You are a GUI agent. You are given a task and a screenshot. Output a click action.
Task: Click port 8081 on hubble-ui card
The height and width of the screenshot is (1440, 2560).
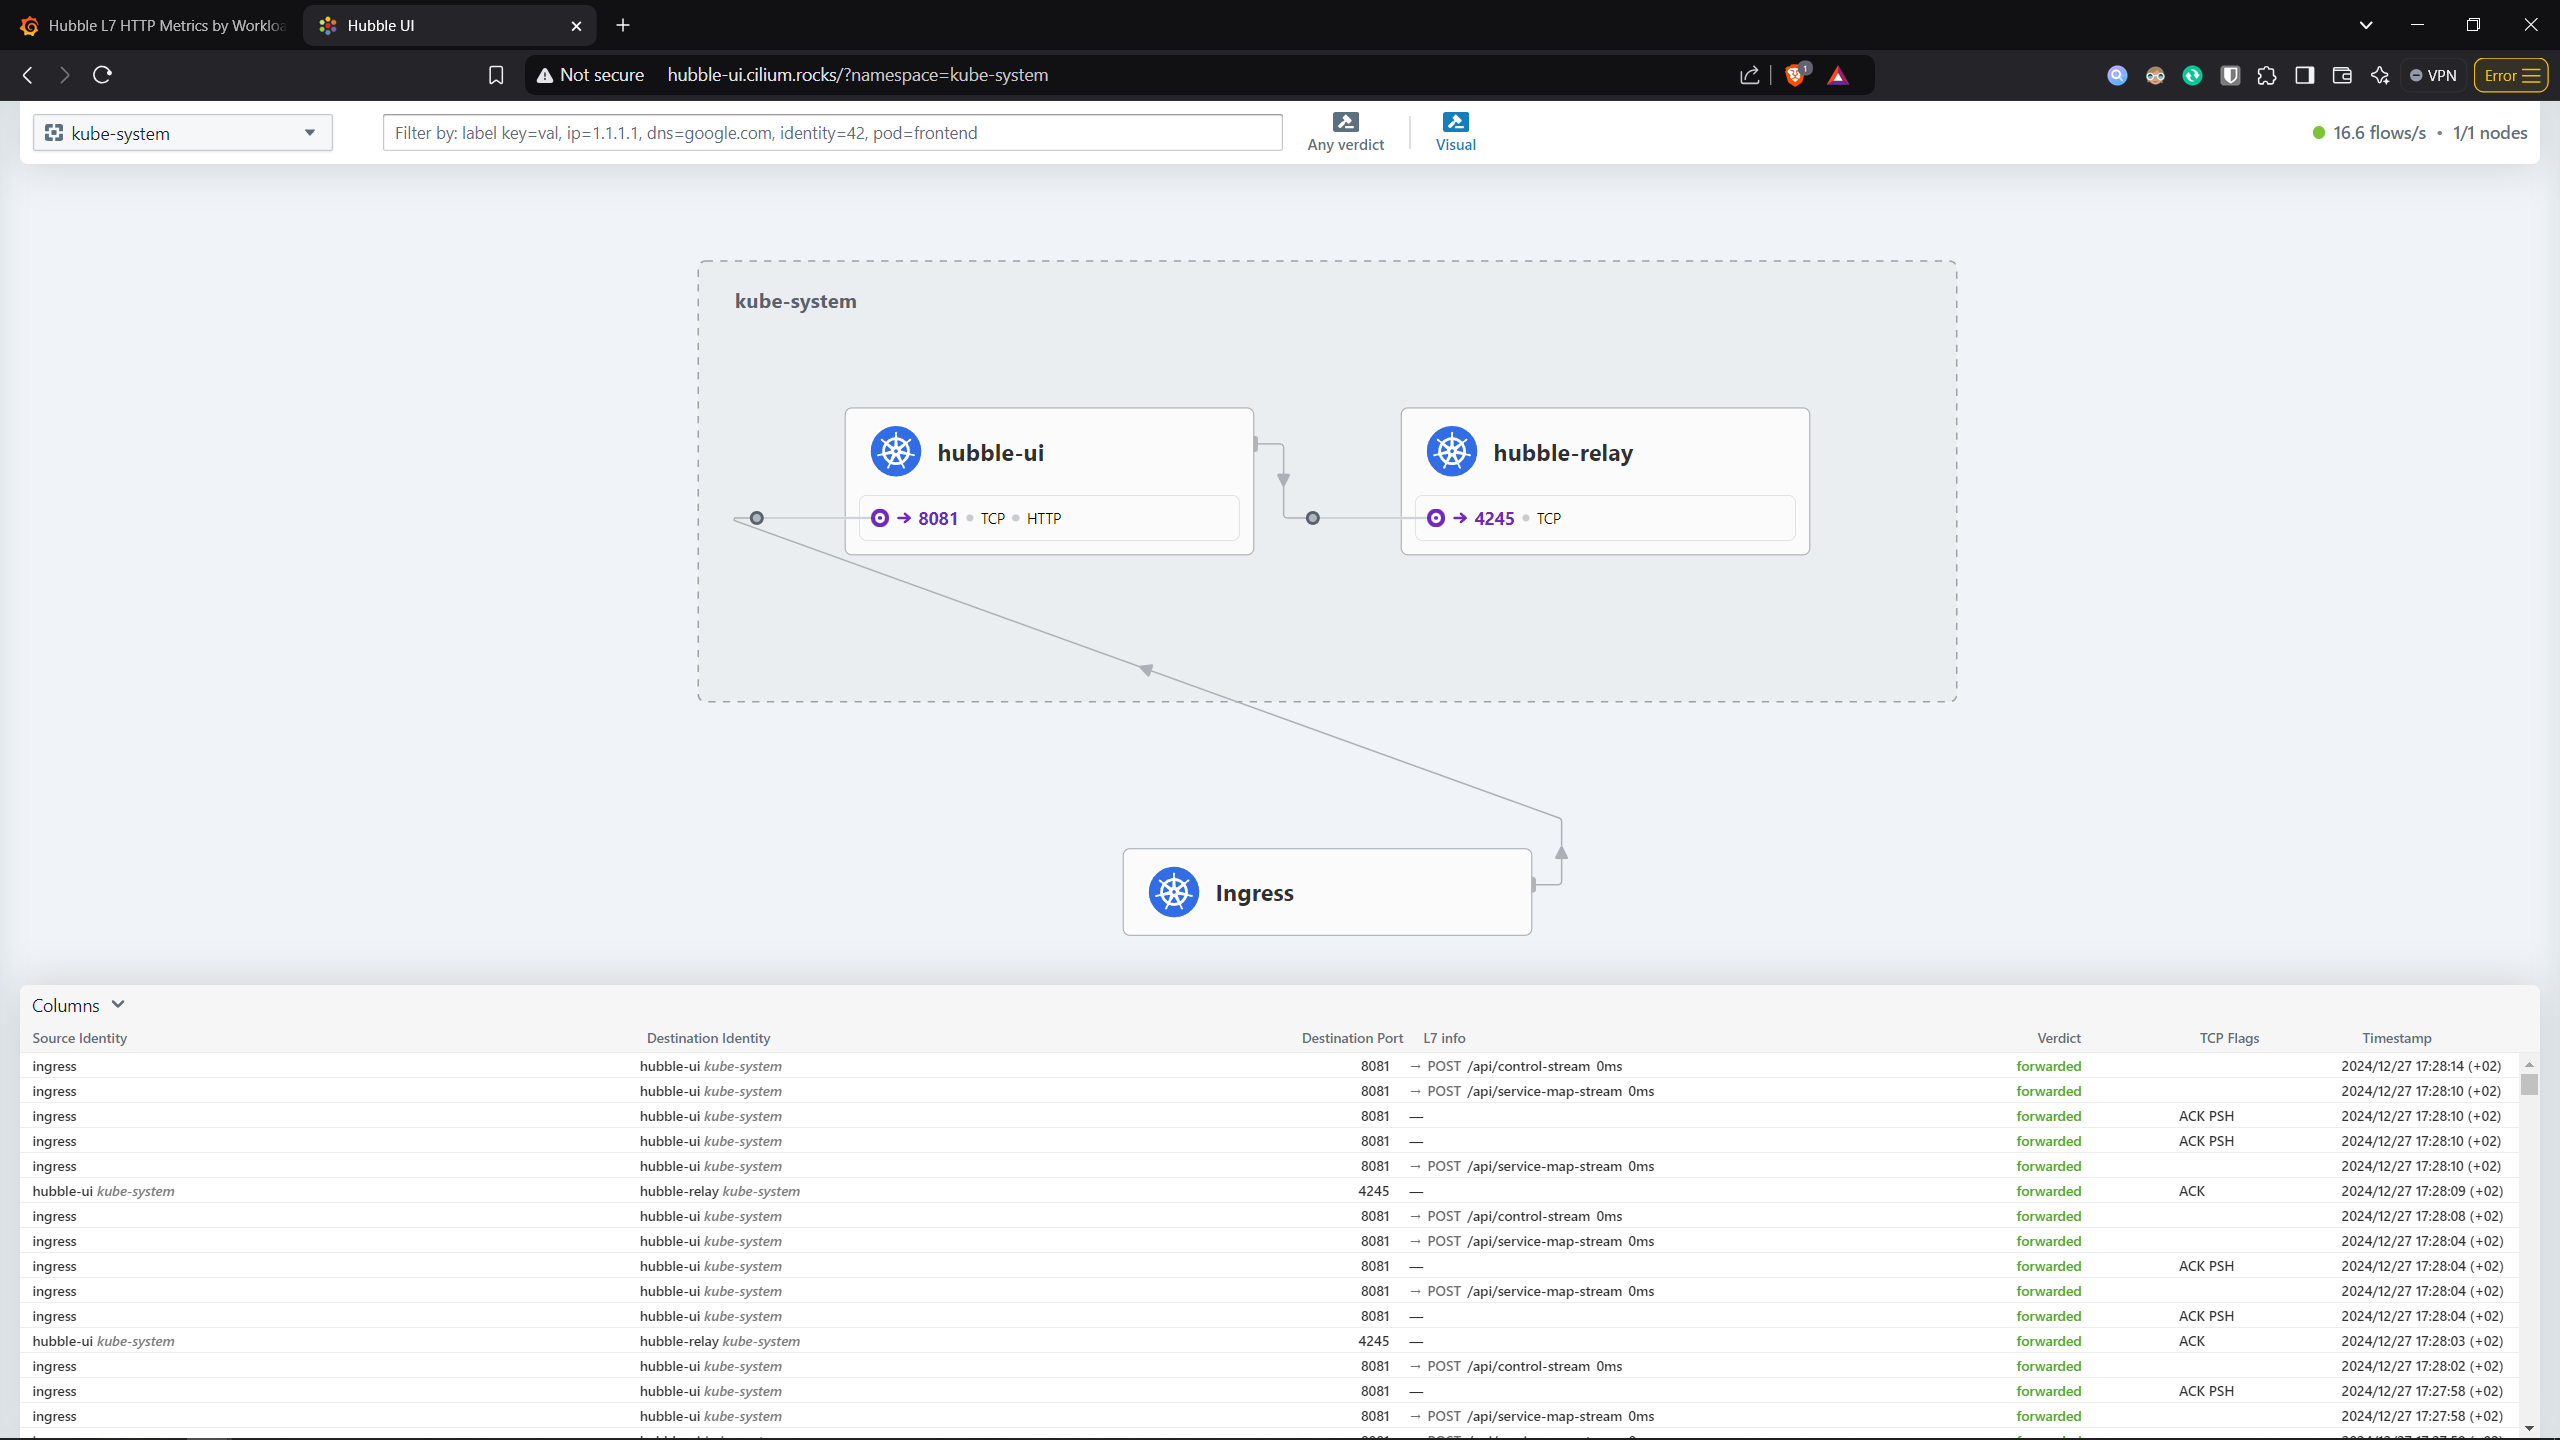pos(937,518)
